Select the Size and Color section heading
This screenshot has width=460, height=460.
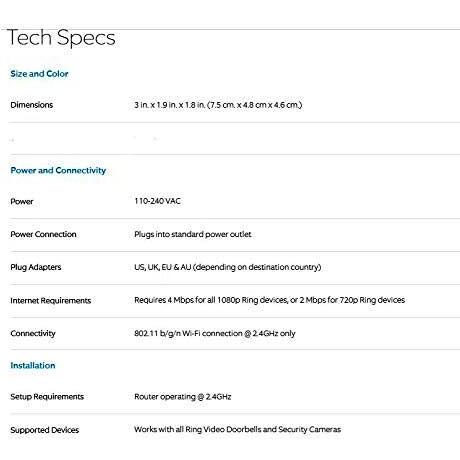pyautogui.click(x=39, y=74)
